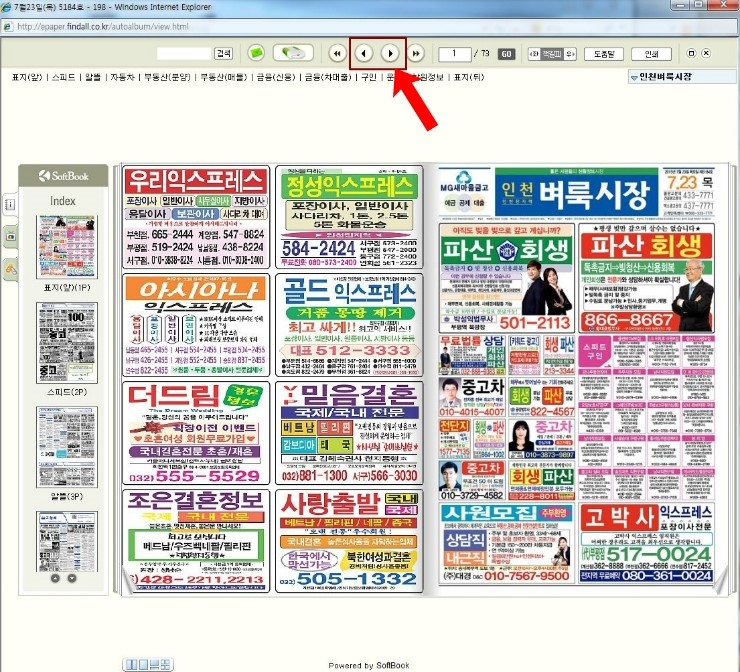Click the 우리익스프레스 advertisement

click(x=196, y=217)
